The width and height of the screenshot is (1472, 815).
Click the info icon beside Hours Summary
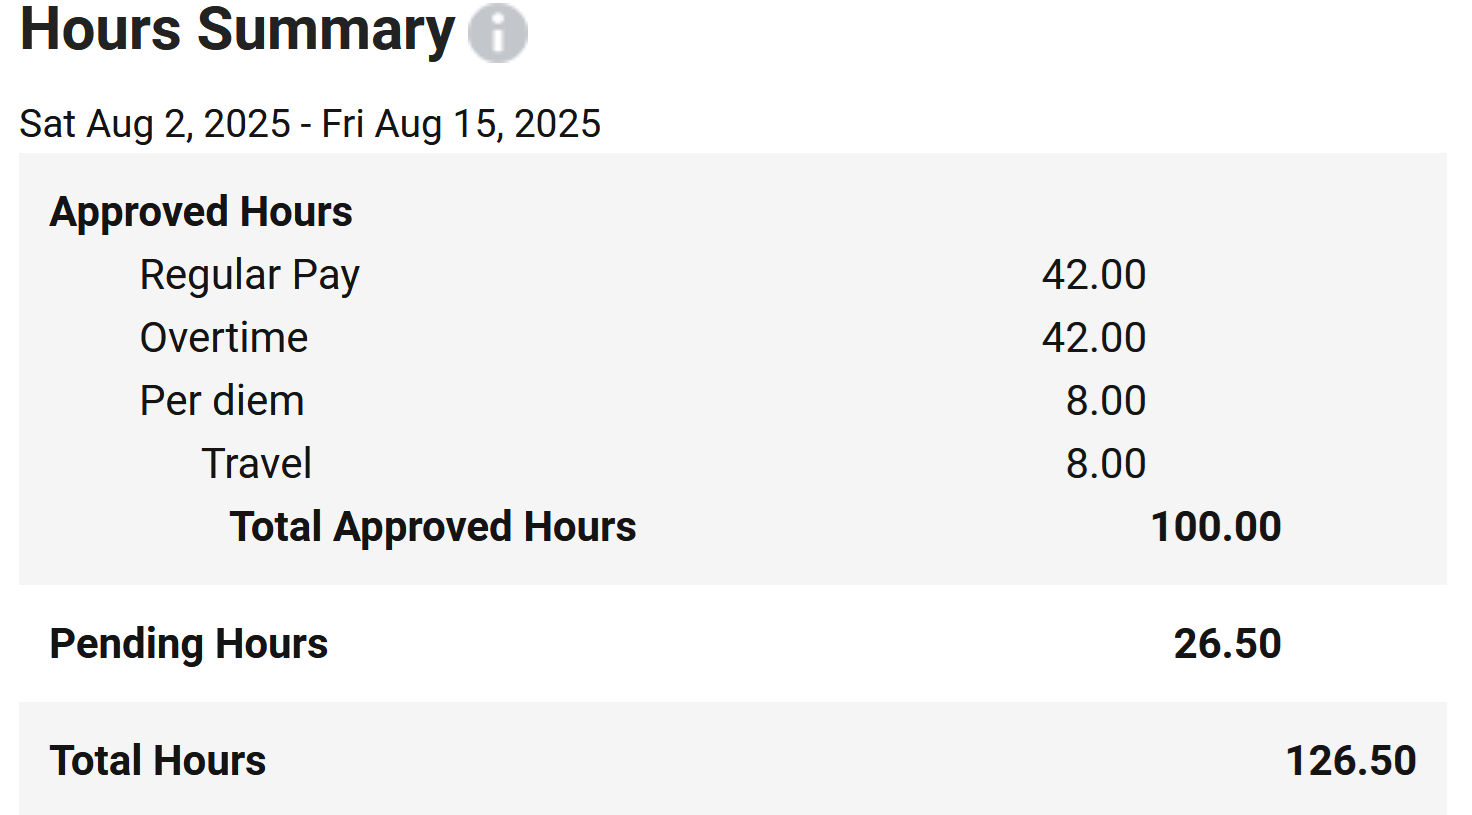pyautogui.click(x=497, y=32)
